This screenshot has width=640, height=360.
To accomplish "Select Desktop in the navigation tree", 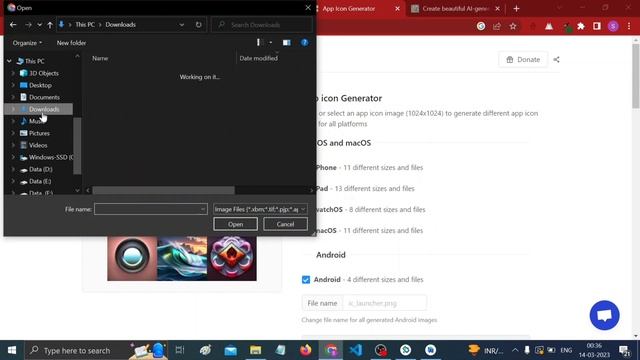I will 40,85.
